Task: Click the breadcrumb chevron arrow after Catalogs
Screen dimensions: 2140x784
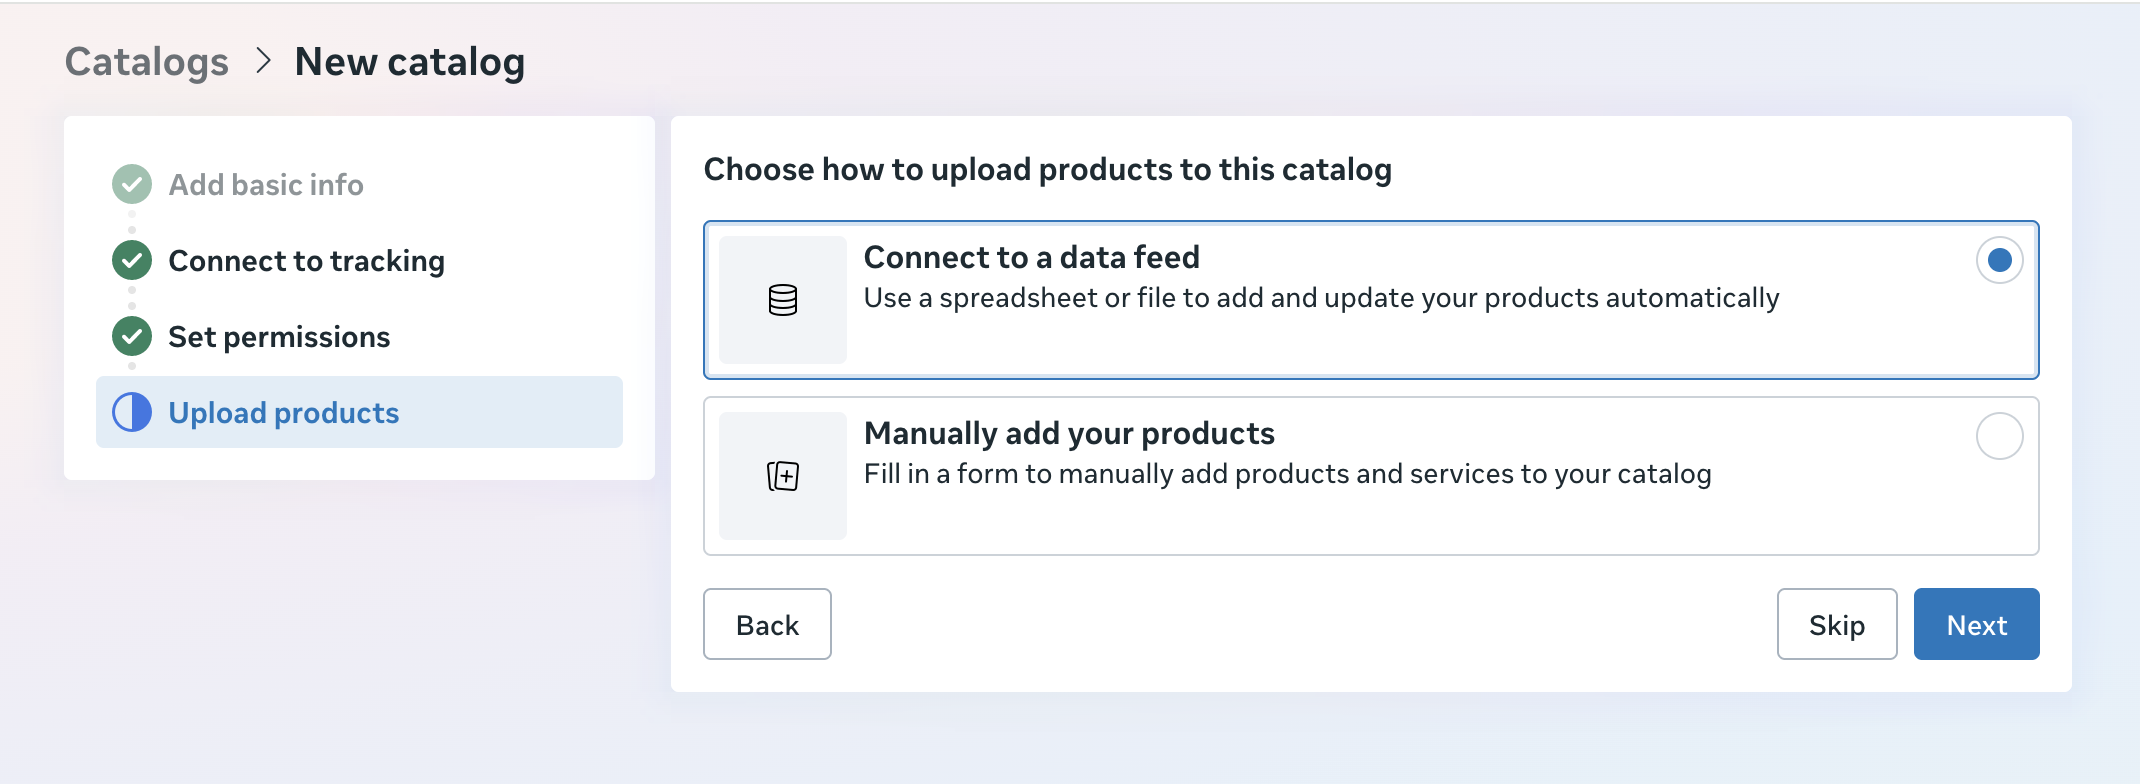Action: tap(263, 61)
